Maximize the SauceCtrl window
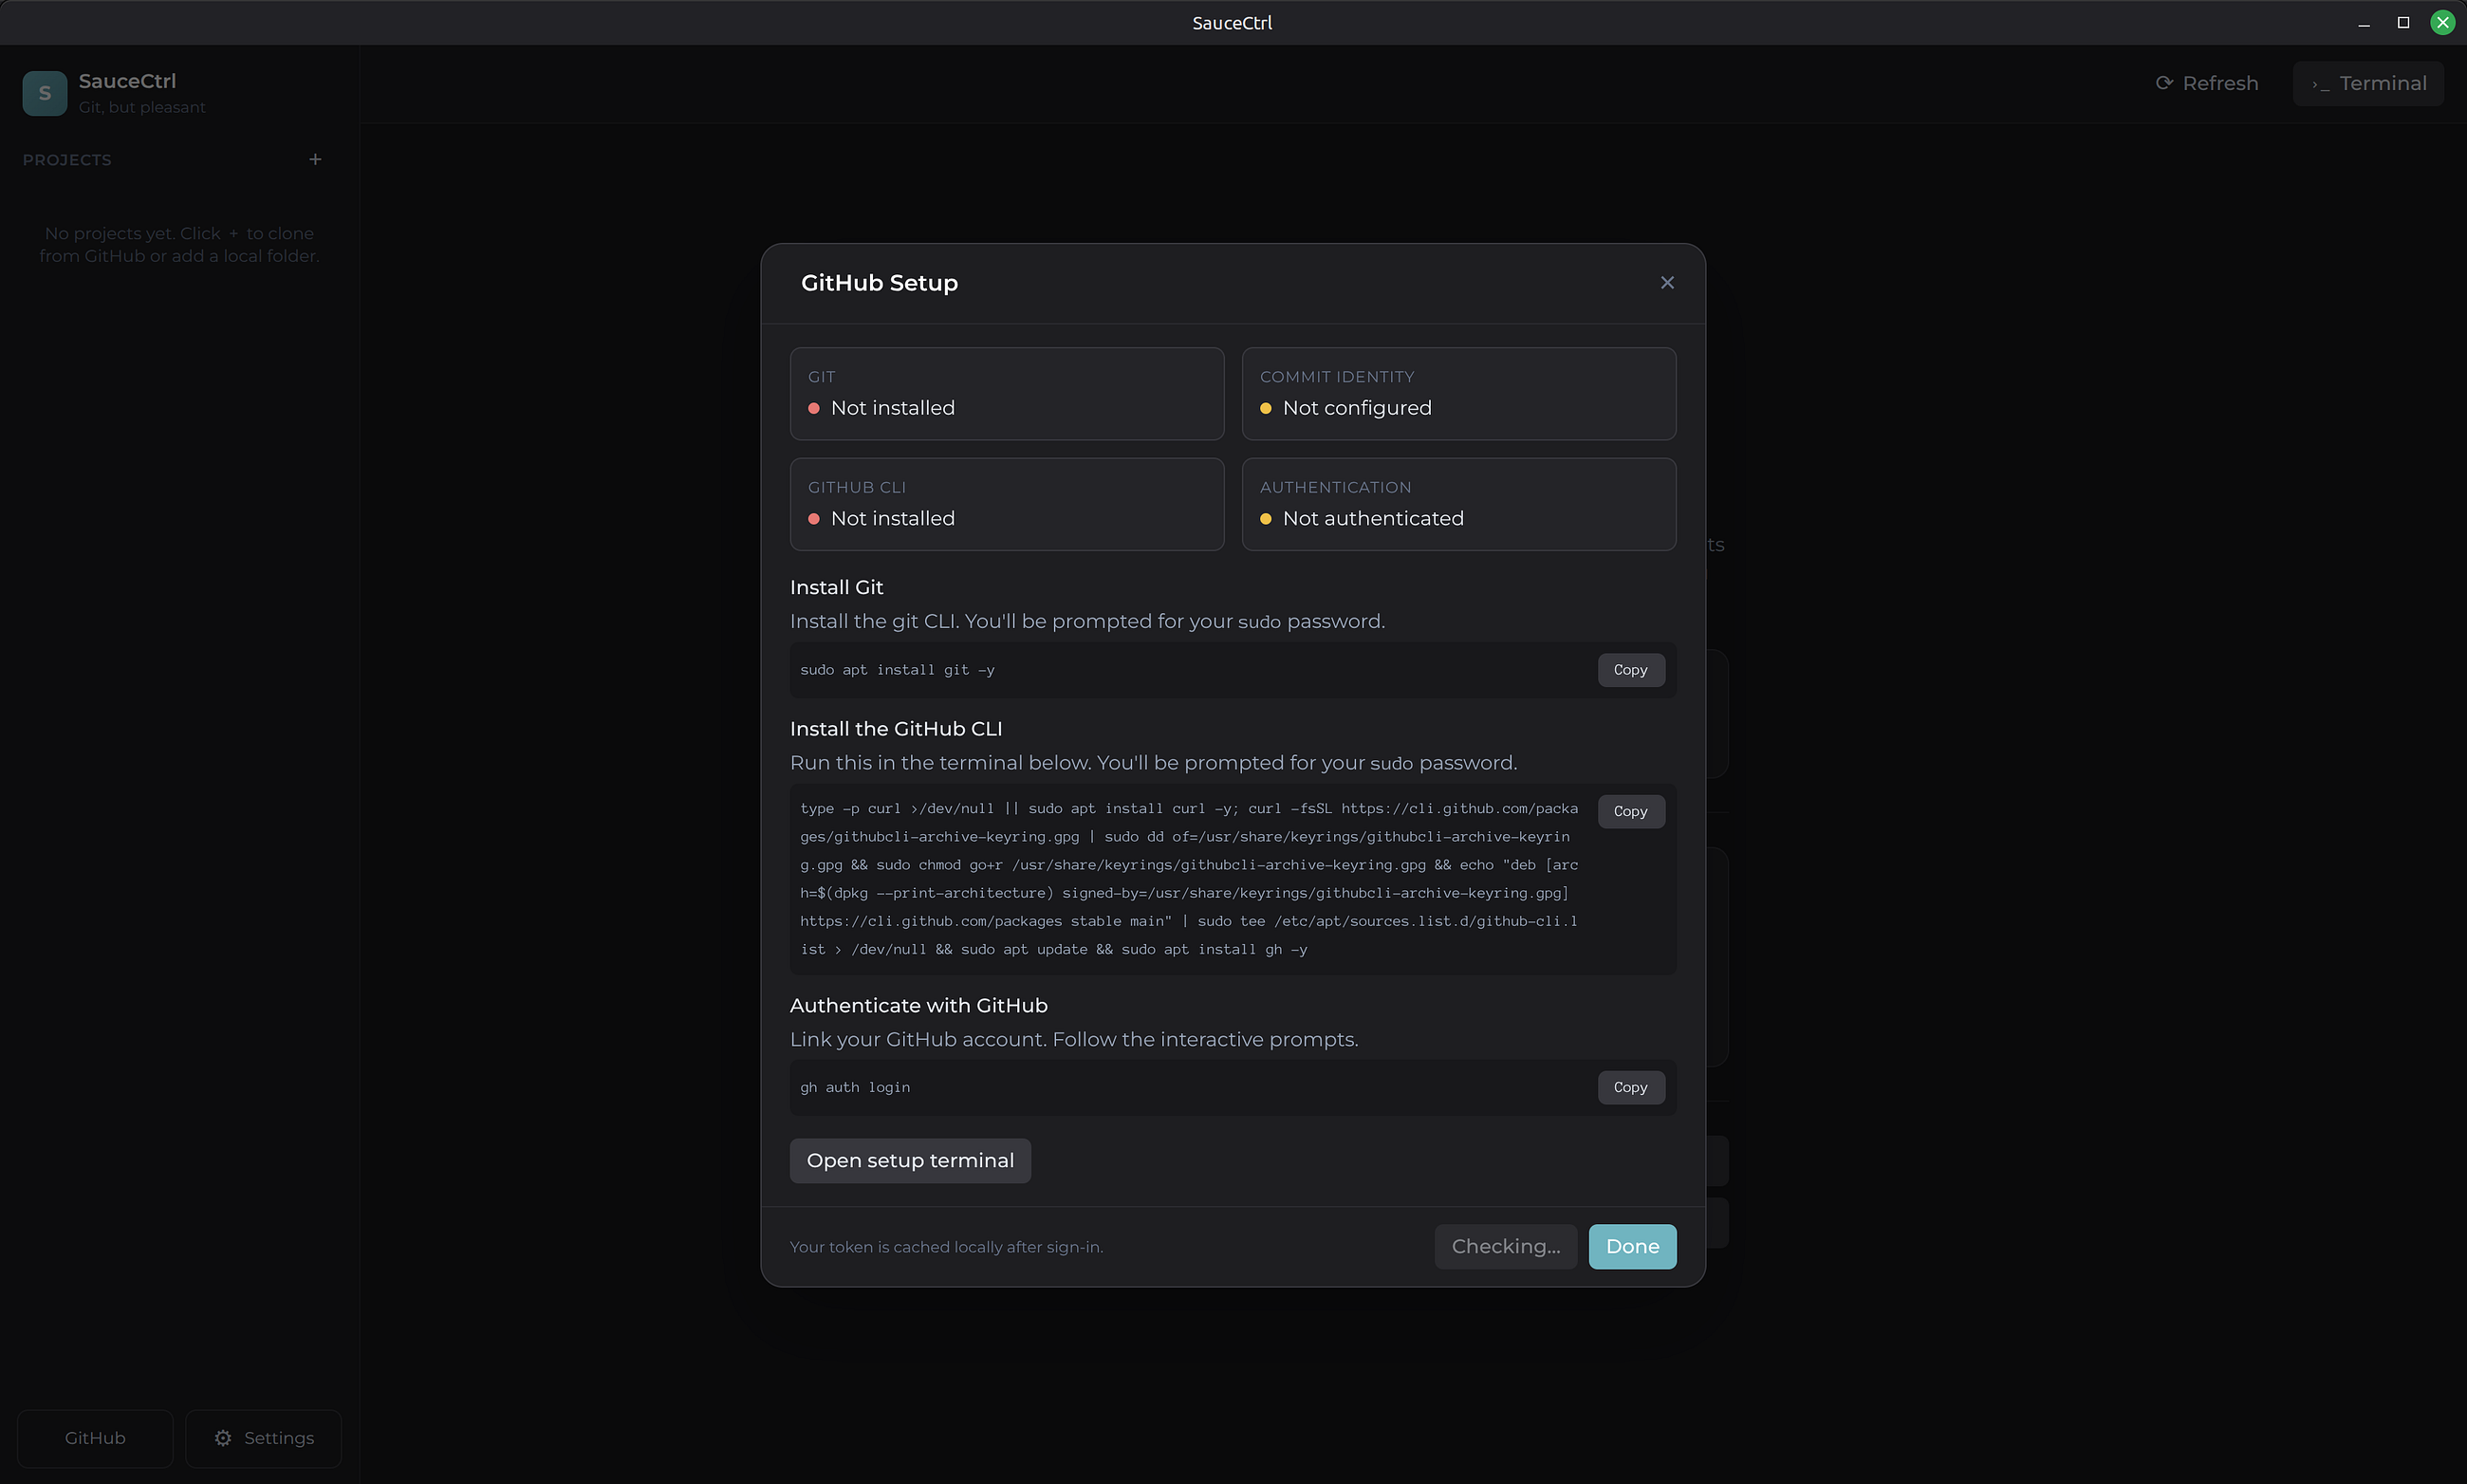Image resolution: width=2467 pixels, height=1484 pixels. 2403,23
